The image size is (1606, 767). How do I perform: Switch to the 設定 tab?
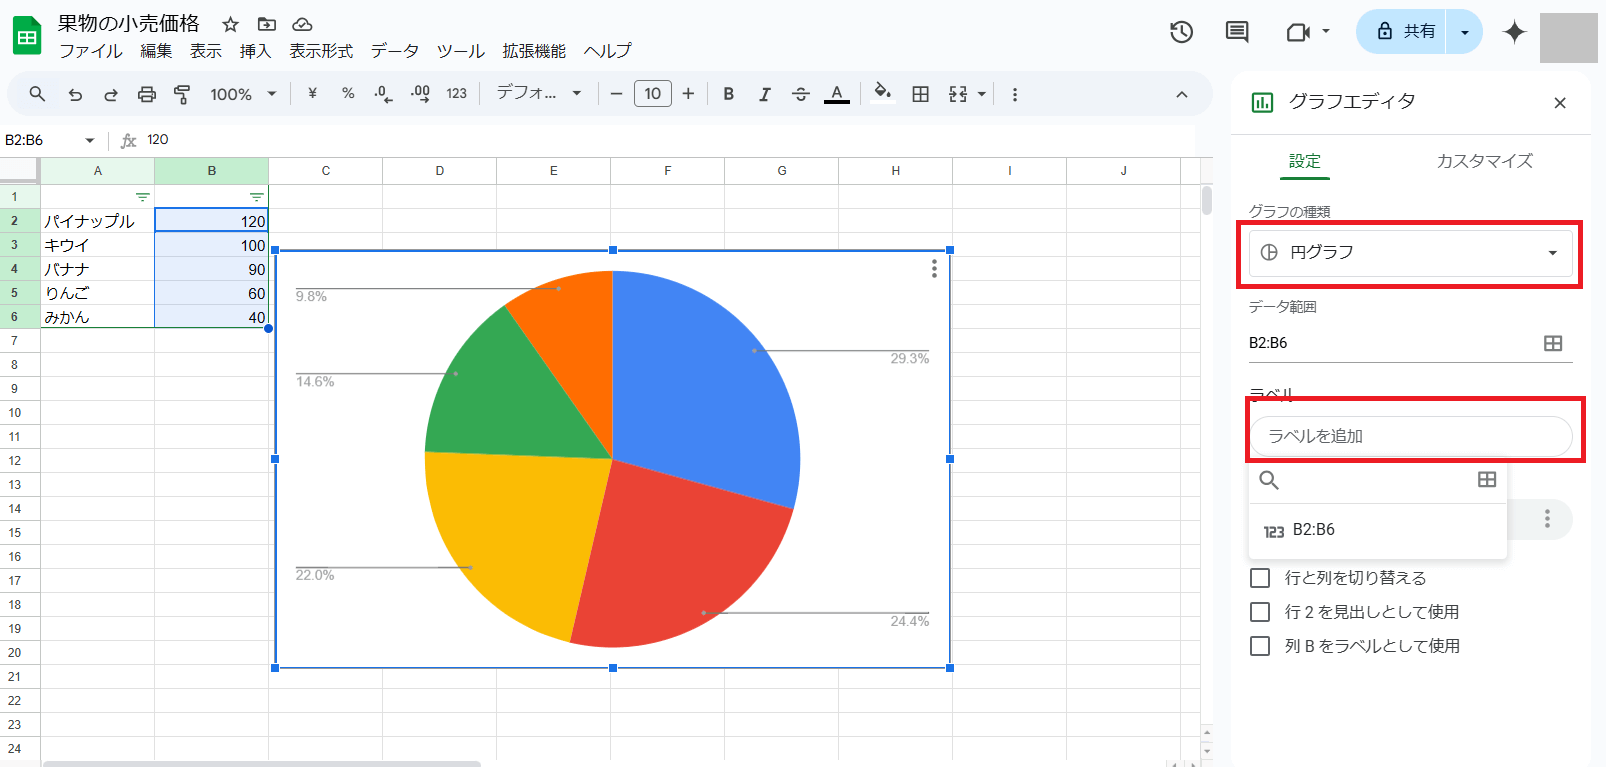pos(1304,161)
